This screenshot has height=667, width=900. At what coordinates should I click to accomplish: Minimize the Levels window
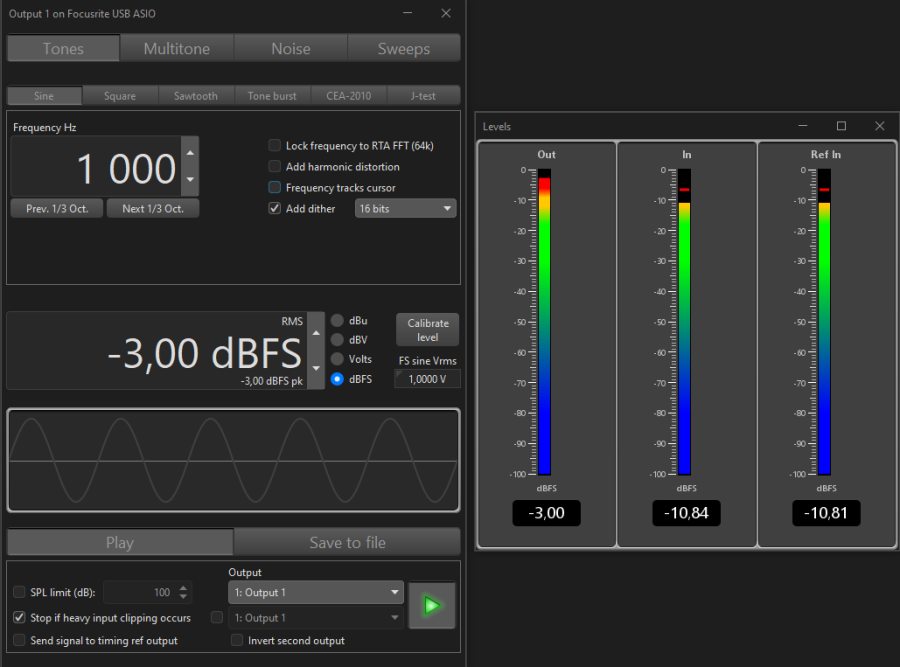point(802,126)
